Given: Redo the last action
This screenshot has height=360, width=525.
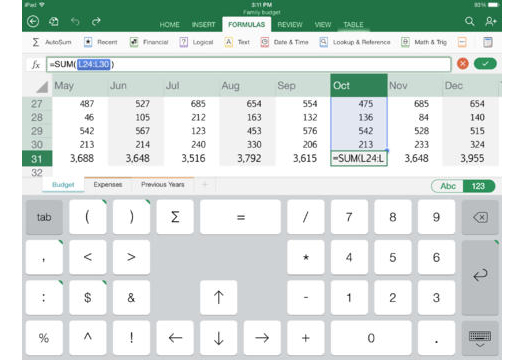Looking at the screenshot, I should (x=96, y=22).
